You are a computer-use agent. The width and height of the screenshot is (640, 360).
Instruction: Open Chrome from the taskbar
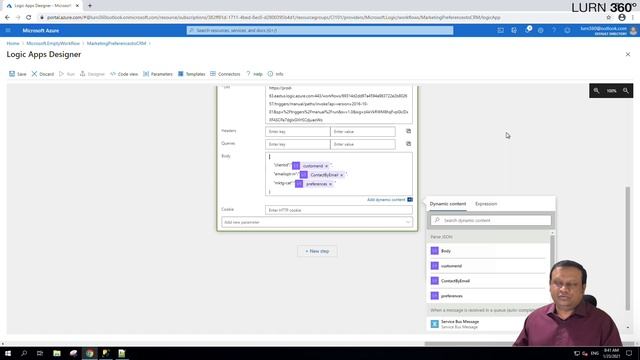pyautogui.click(x=89, y=353)
